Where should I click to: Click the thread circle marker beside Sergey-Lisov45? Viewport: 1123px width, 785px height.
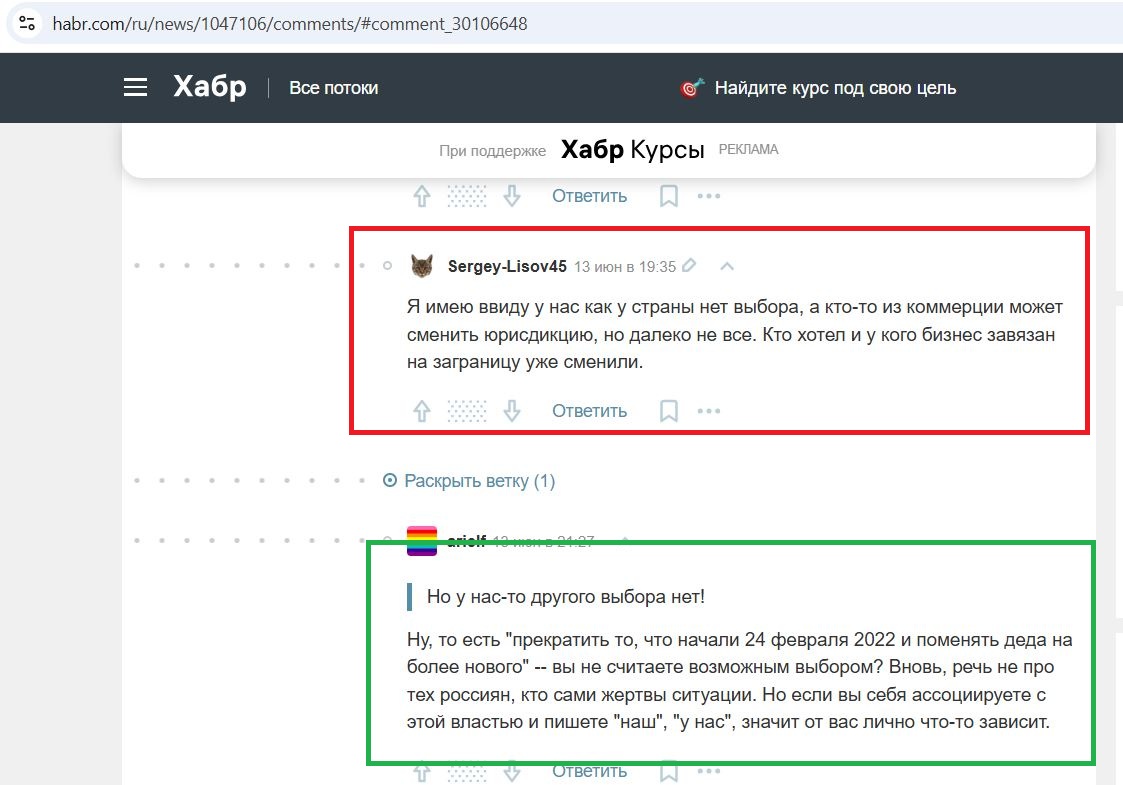(387, 266)
